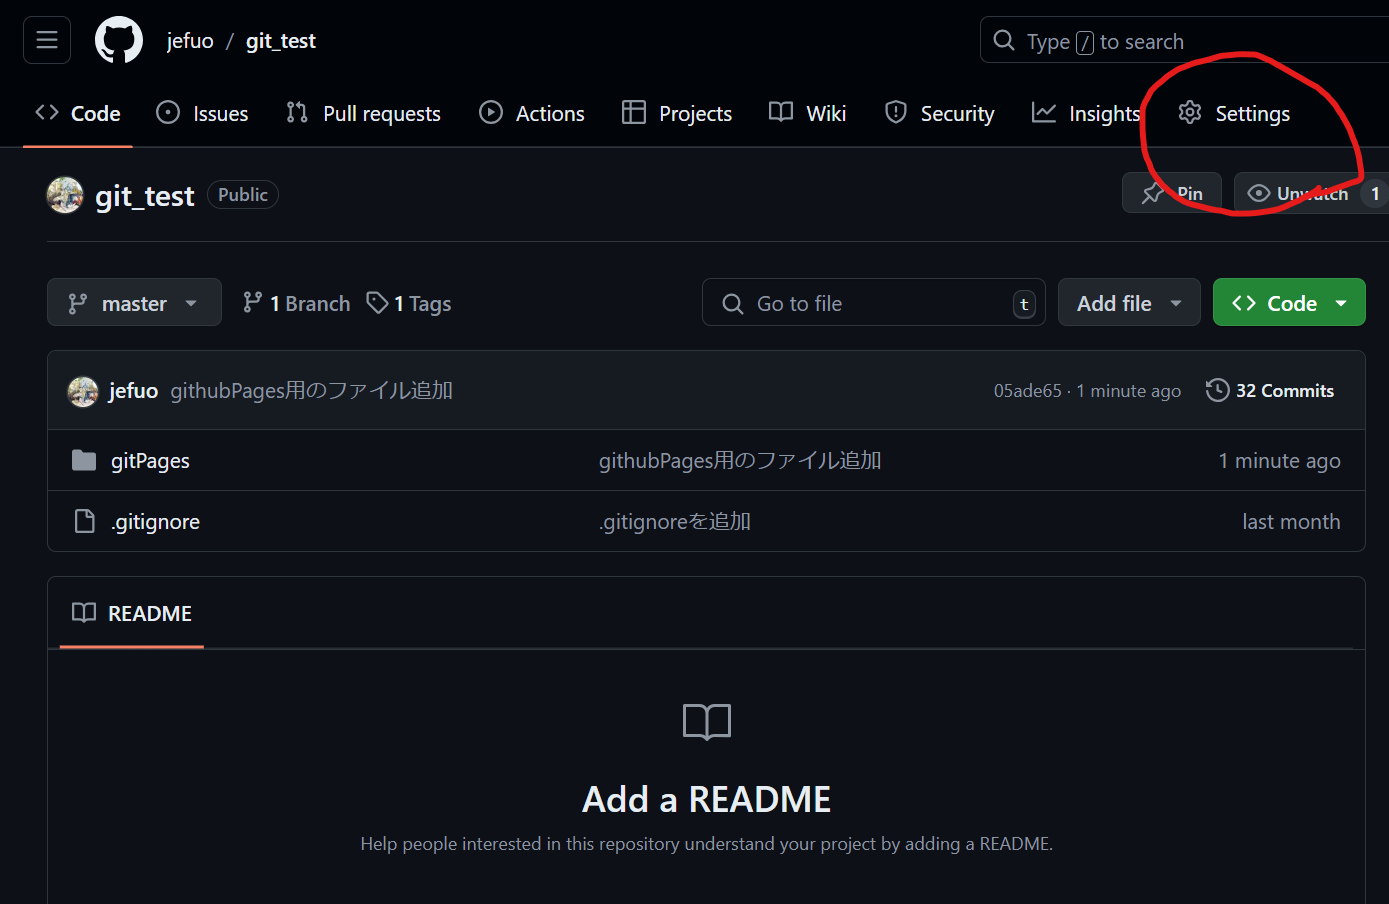Open the Security tab

point(940,114)
